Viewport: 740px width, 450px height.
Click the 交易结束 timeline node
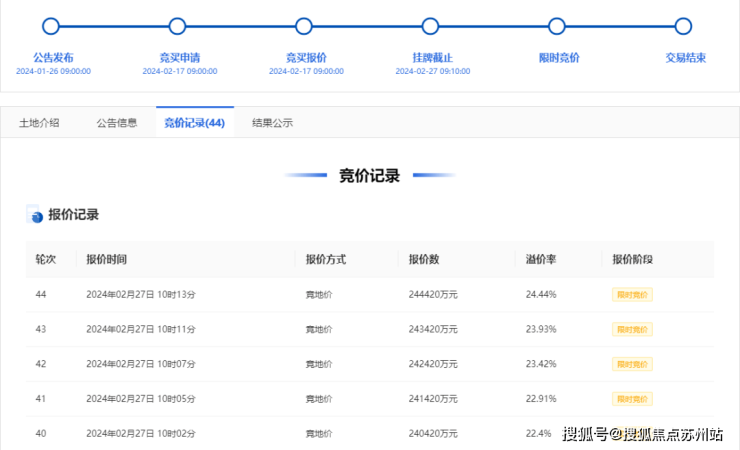point(683,26)
